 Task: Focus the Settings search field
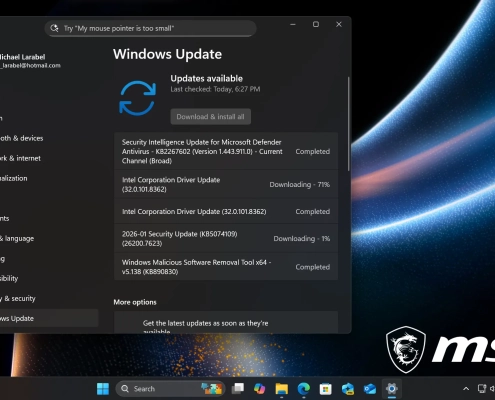pyautogui.click(x=150, y=28)
